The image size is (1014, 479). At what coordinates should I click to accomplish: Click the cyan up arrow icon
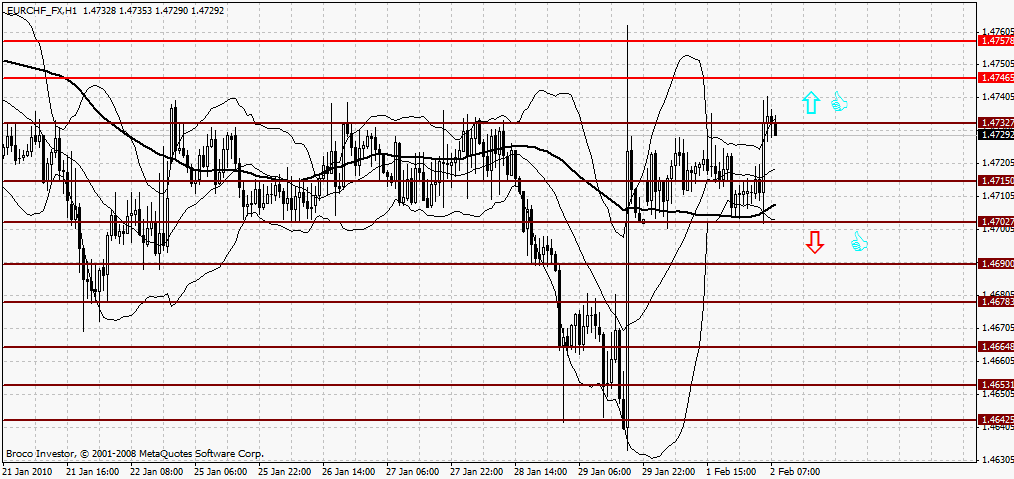coord(811,102)
